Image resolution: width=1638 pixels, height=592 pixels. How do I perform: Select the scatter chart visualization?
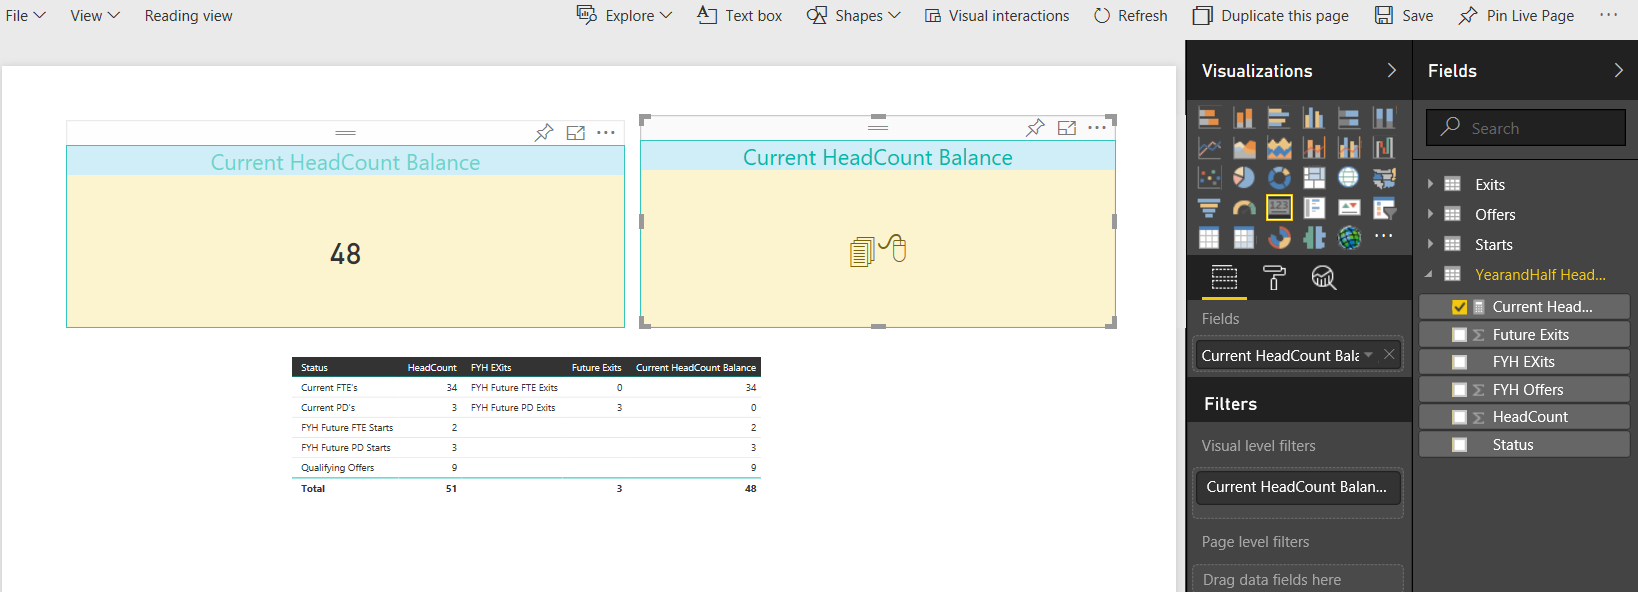[x=1209, y=178]
